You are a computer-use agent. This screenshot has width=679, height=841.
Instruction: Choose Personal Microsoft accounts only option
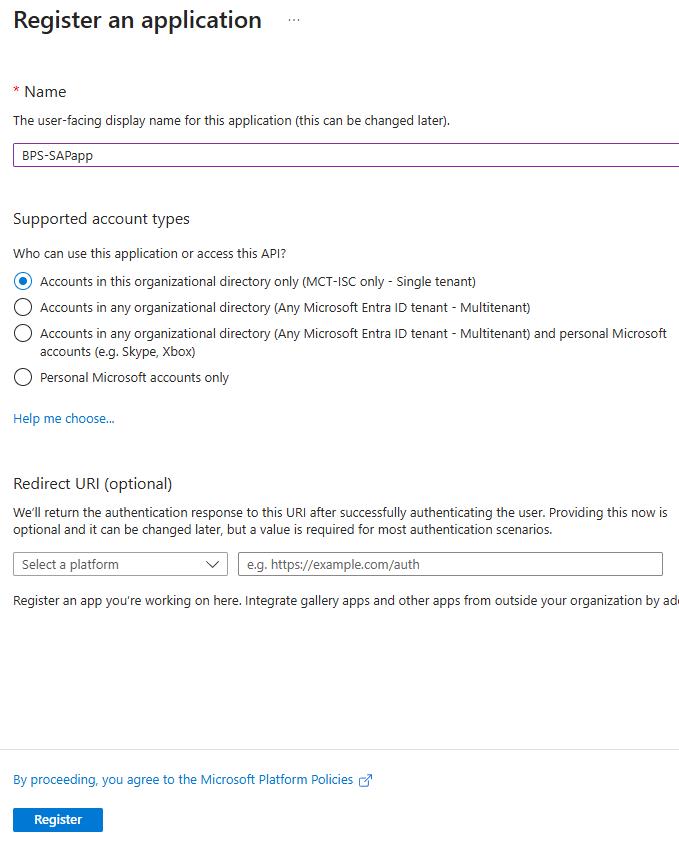[23, 378]
